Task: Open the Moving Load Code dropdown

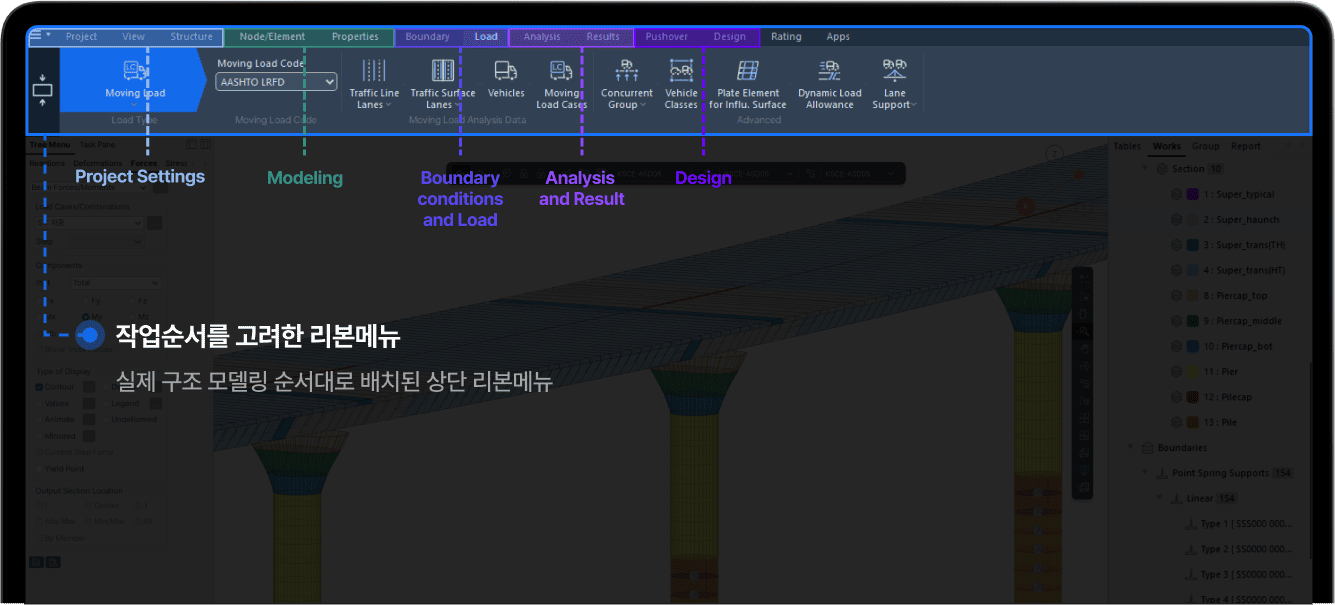Action: (x=276, y=82)
